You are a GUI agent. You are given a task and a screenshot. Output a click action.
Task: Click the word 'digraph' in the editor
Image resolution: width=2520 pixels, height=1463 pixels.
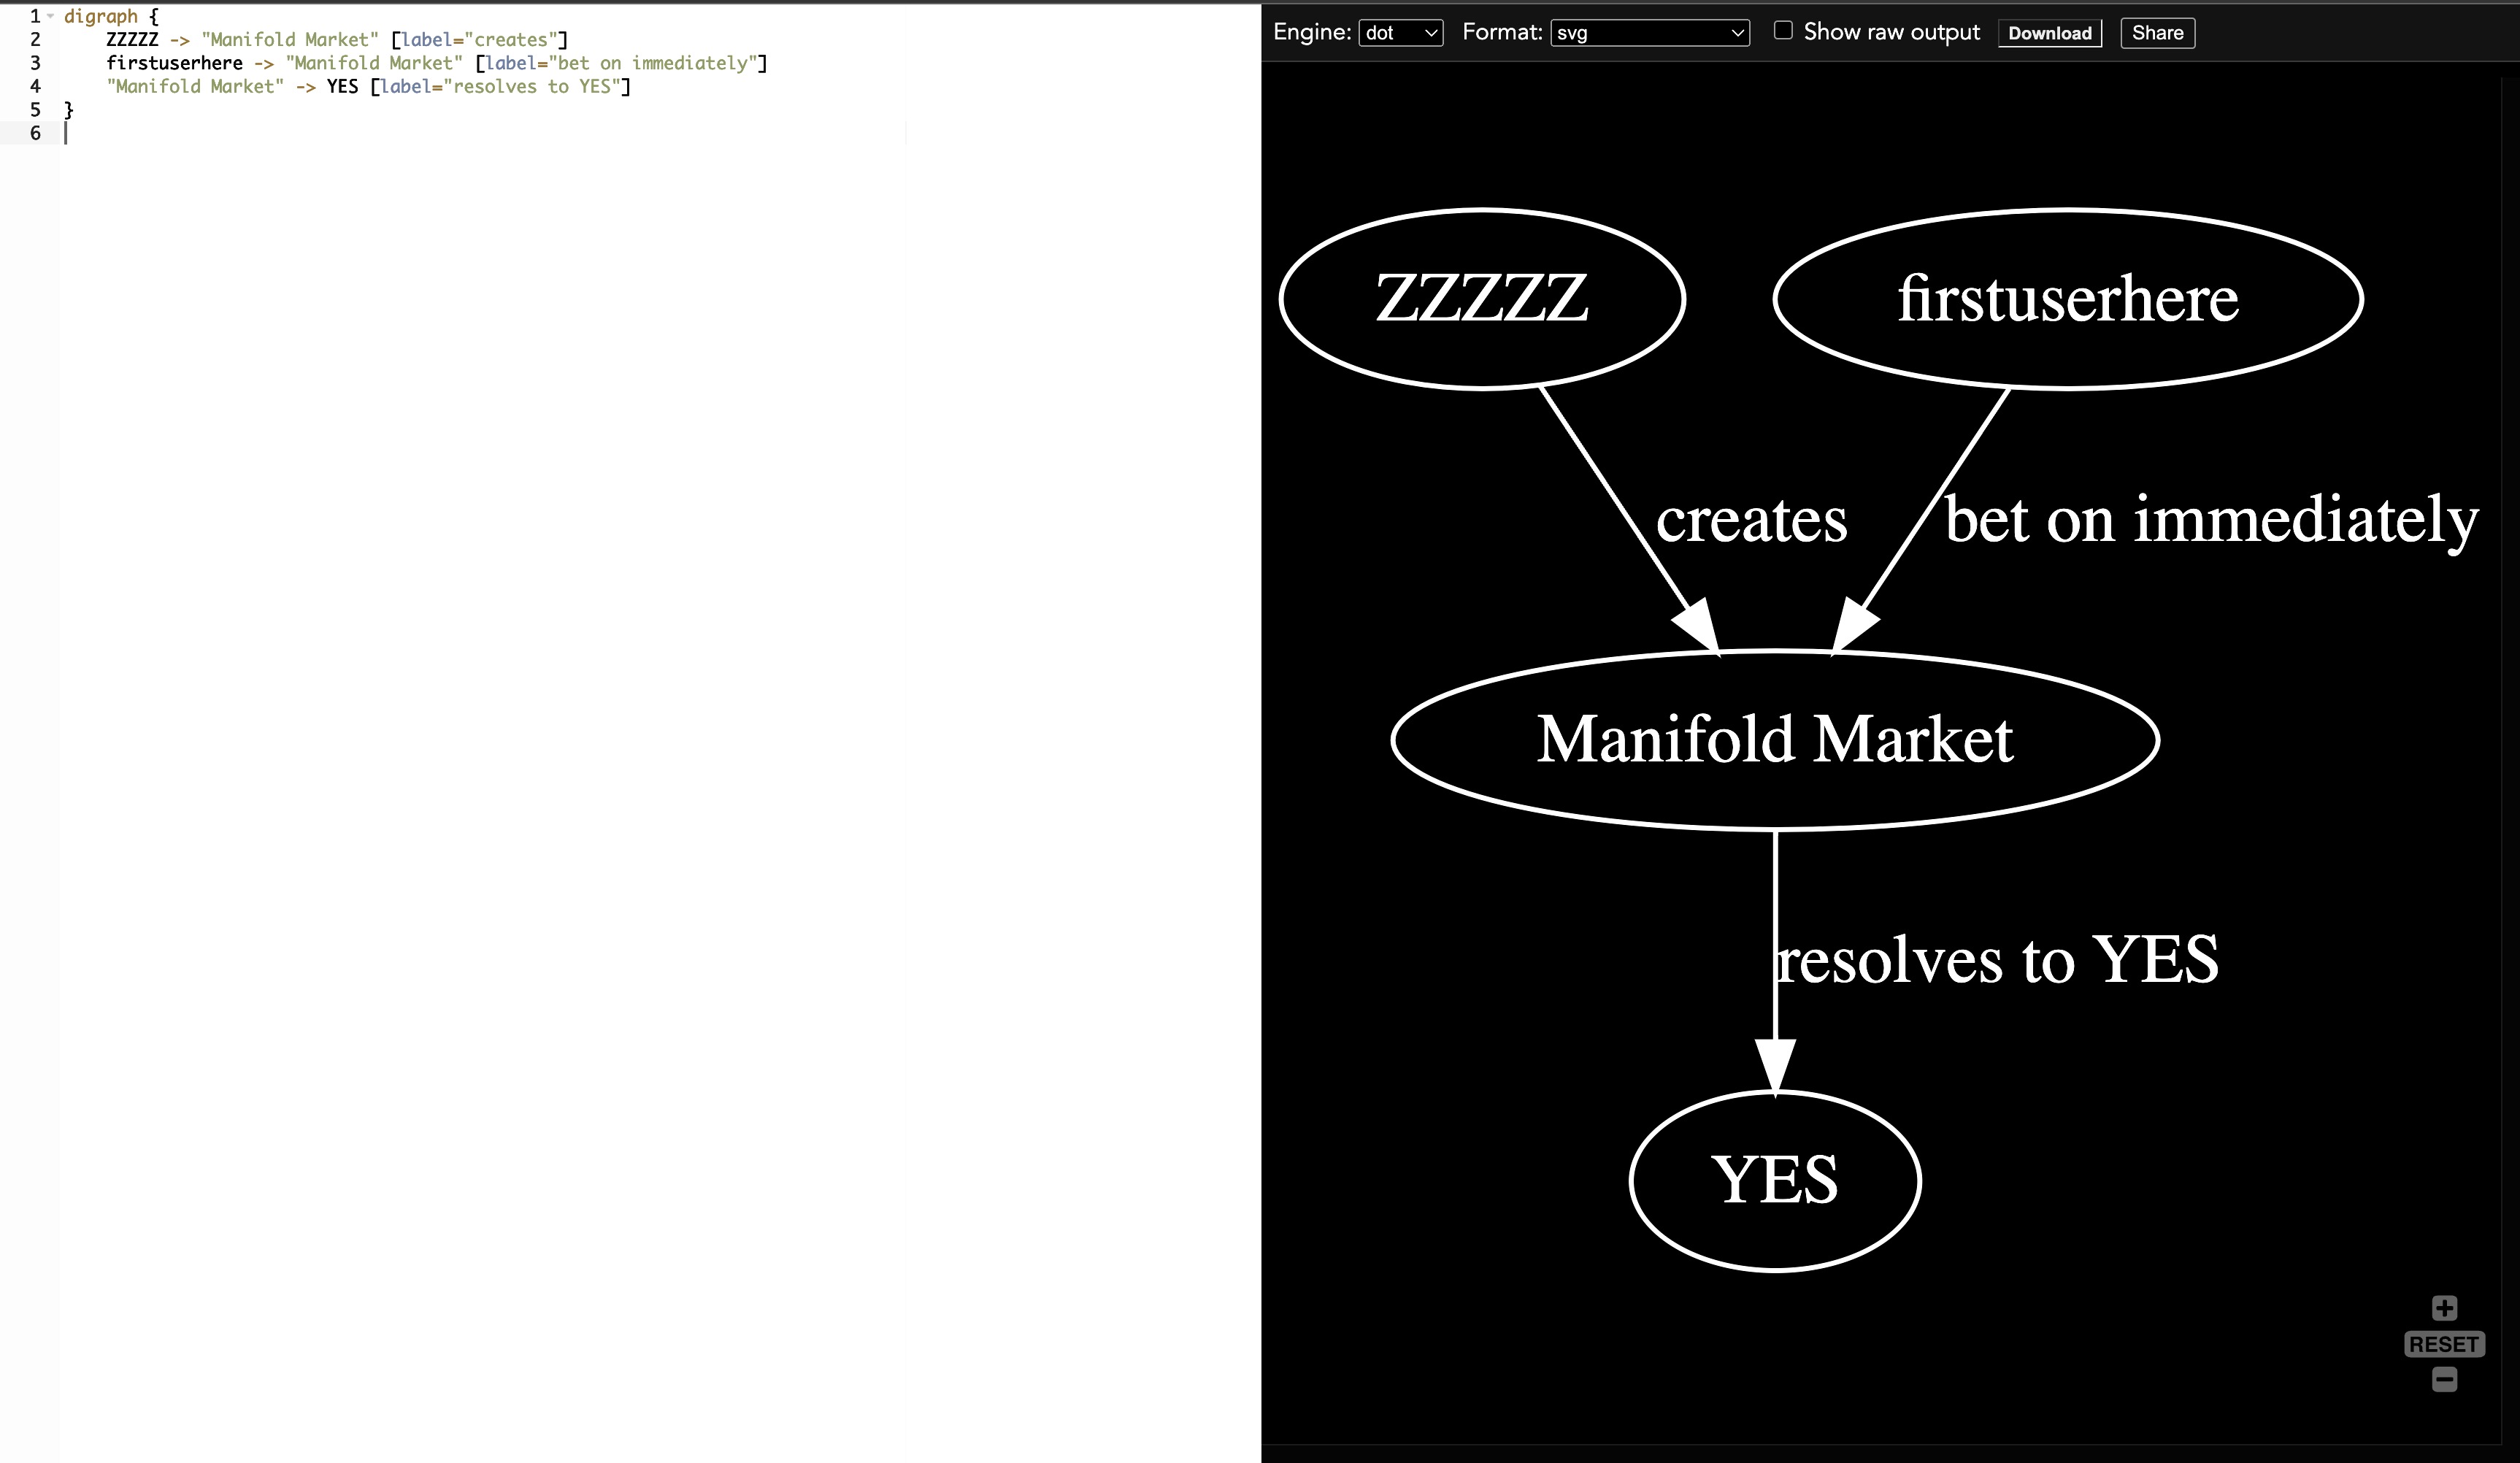coord(101,16)
